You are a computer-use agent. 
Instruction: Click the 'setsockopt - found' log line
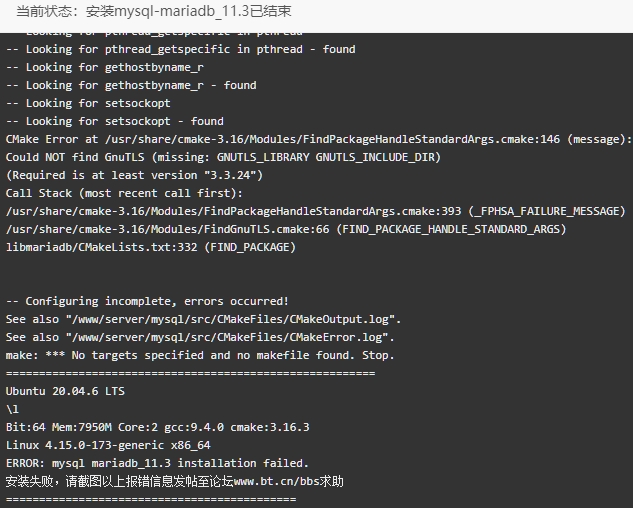coord(114,121)
